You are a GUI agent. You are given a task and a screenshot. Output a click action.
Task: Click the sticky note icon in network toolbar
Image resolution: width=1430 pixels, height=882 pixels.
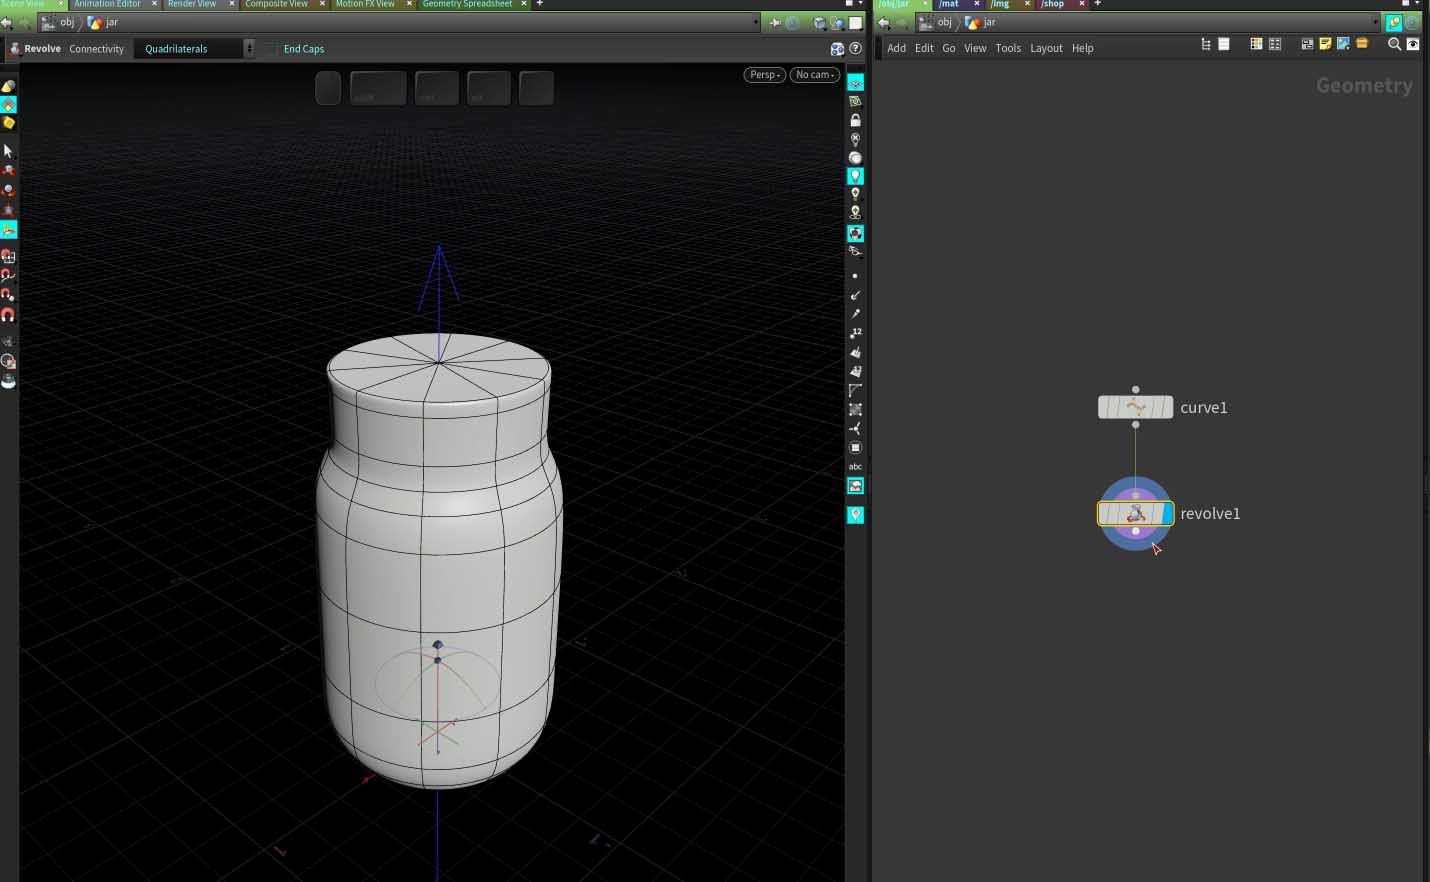point(1325,44)
